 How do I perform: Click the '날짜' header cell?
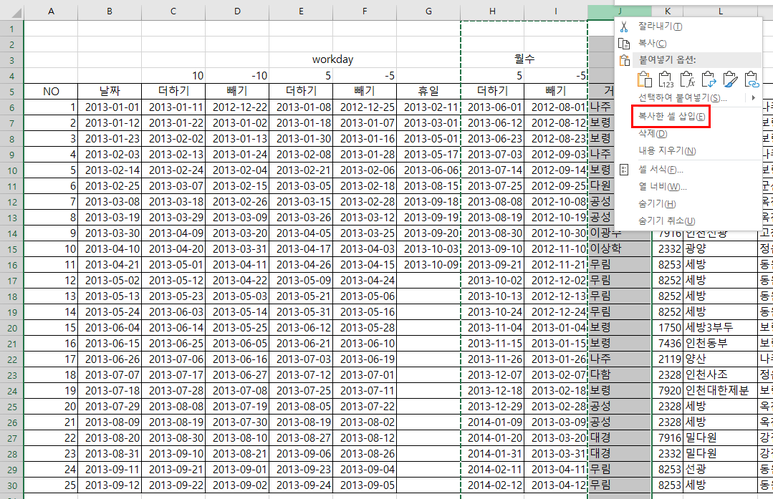tap(109, 91)
